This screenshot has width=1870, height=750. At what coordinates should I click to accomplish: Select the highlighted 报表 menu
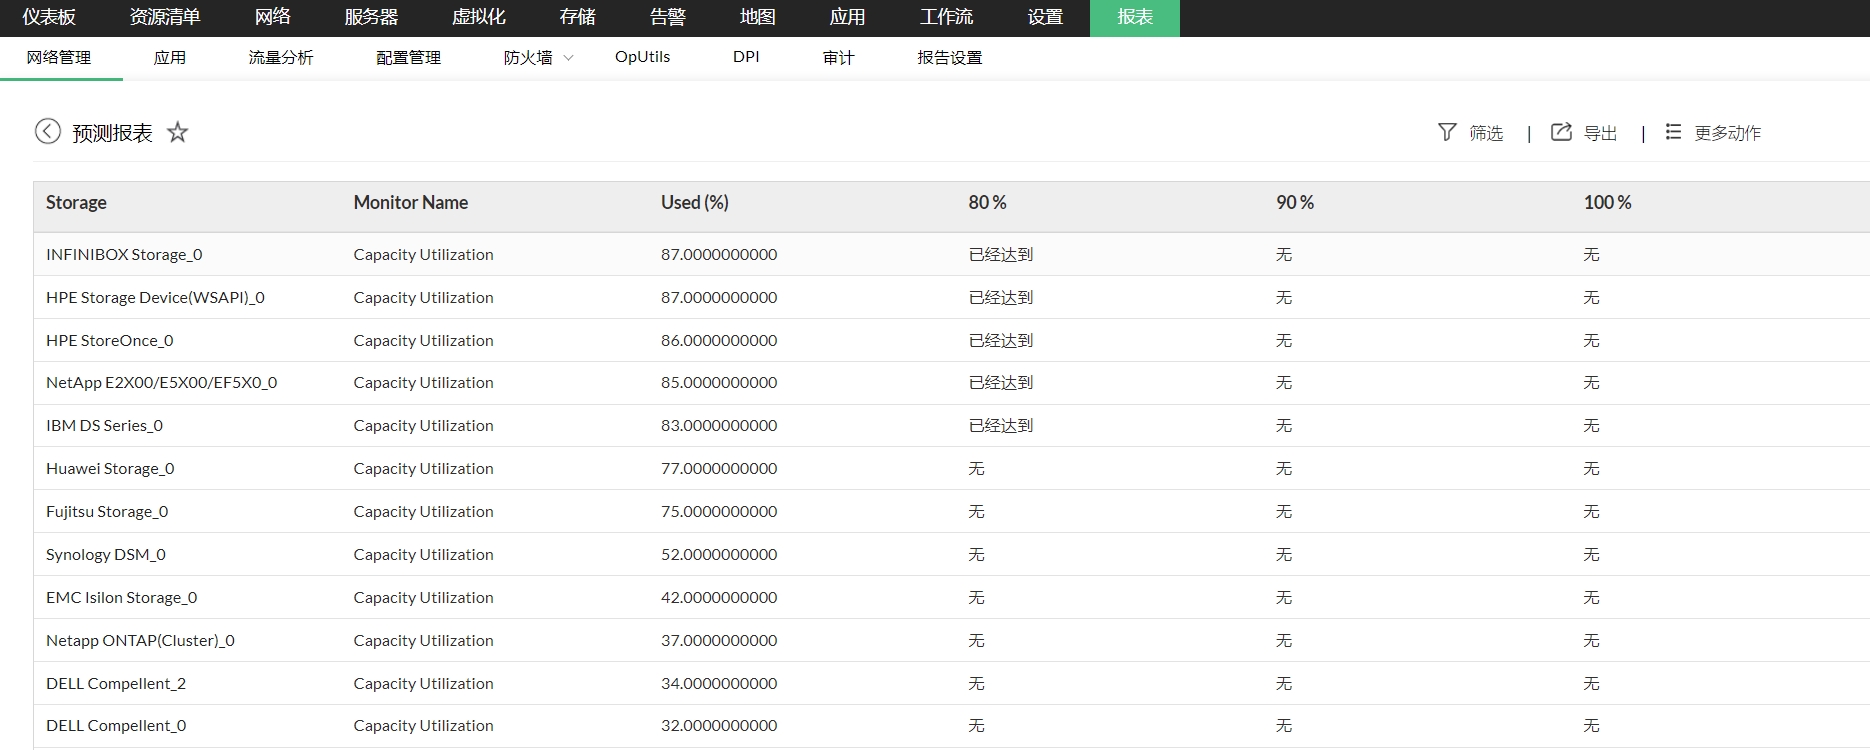click(x=1135, y=18)
